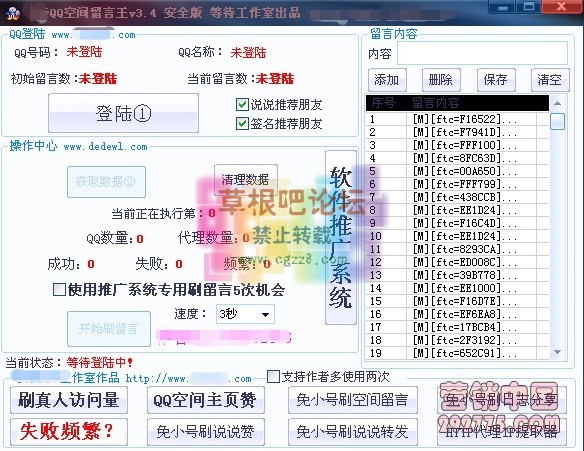Click the www.dedewl.com link text
This screenshot has width=584, height=451.
[x=105, y=147]
